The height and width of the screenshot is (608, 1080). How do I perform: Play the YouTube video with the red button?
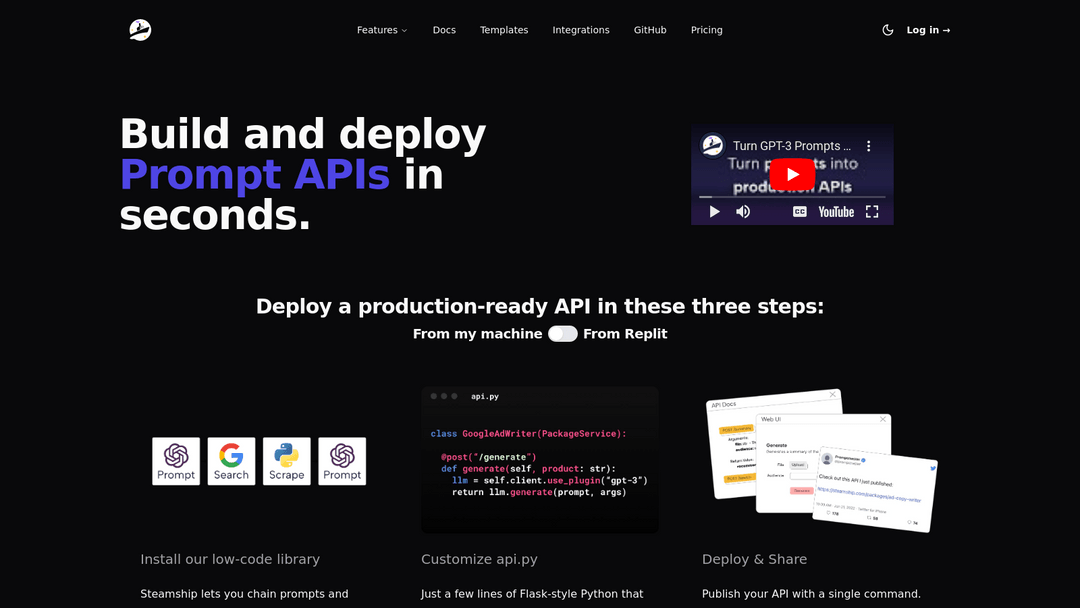(x=792, y=174)
